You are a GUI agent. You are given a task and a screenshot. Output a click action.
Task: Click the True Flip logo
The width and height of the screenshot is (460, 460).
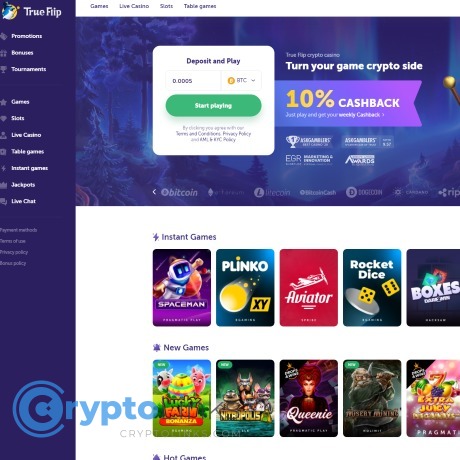click(x=32, y=12)
